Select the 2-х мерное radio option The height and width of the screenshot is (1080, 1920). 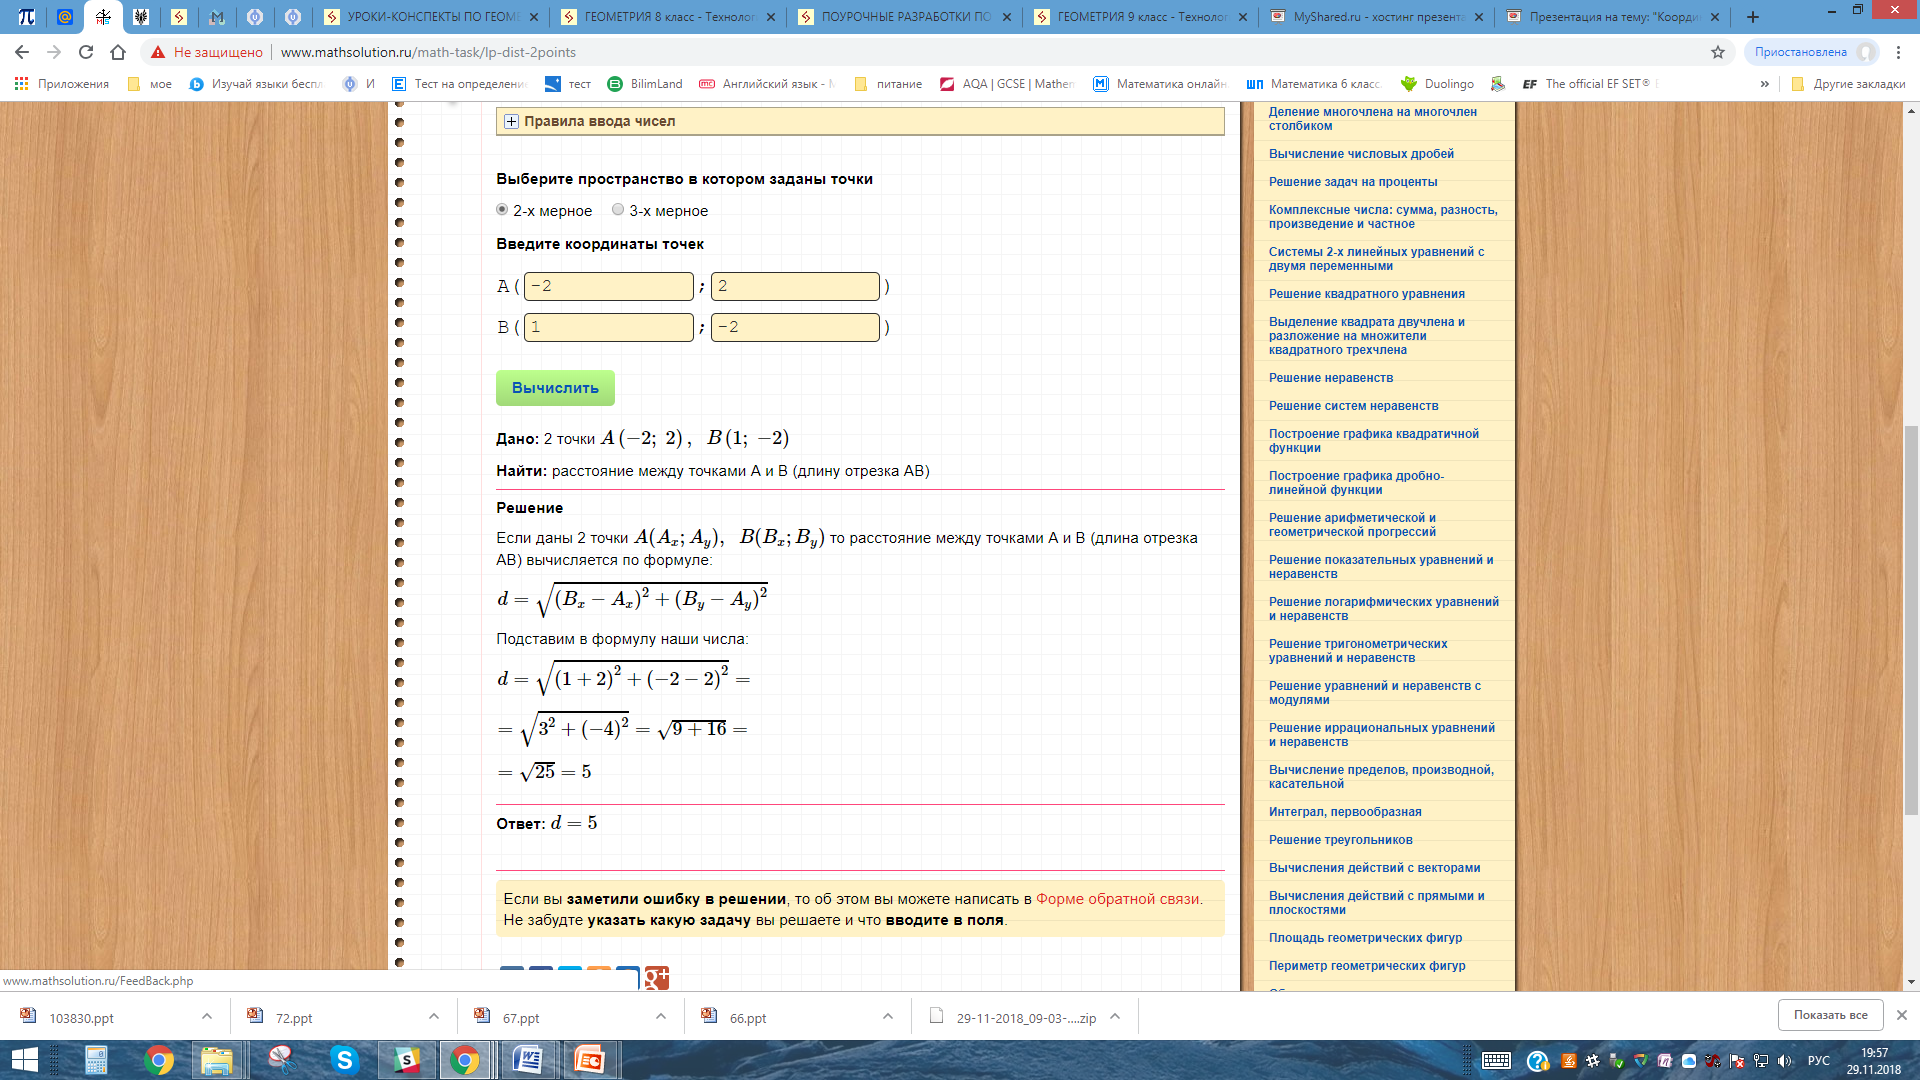(x=502, y=210)
